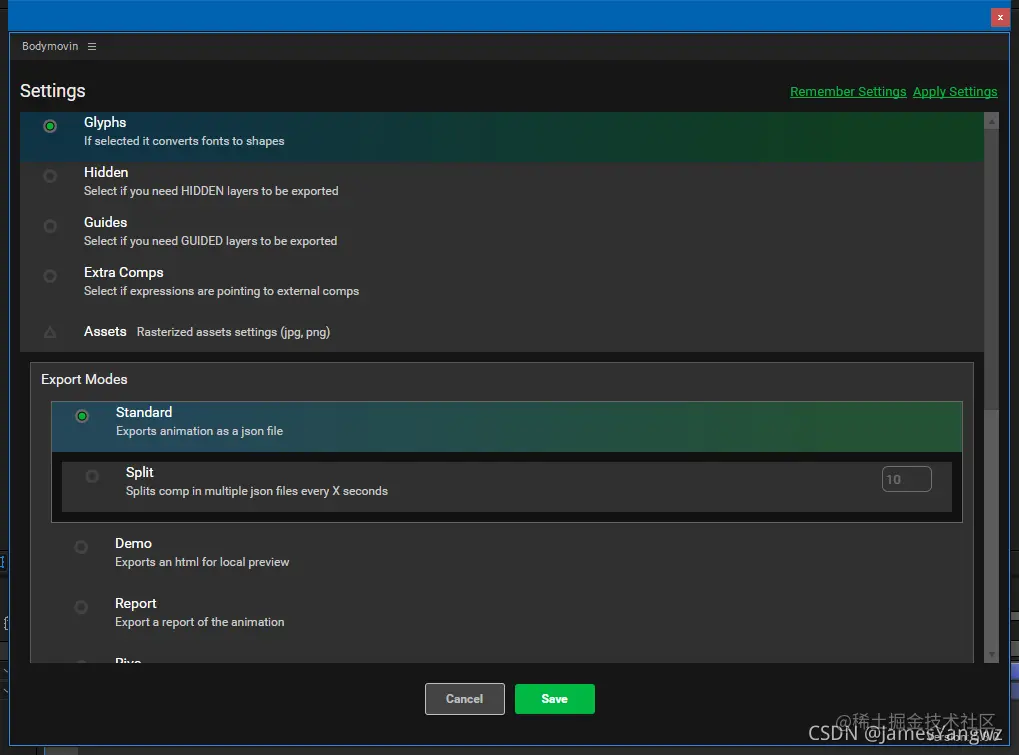
Task: Enable the Hidden layers option
Action: click(x=50, y=176)
